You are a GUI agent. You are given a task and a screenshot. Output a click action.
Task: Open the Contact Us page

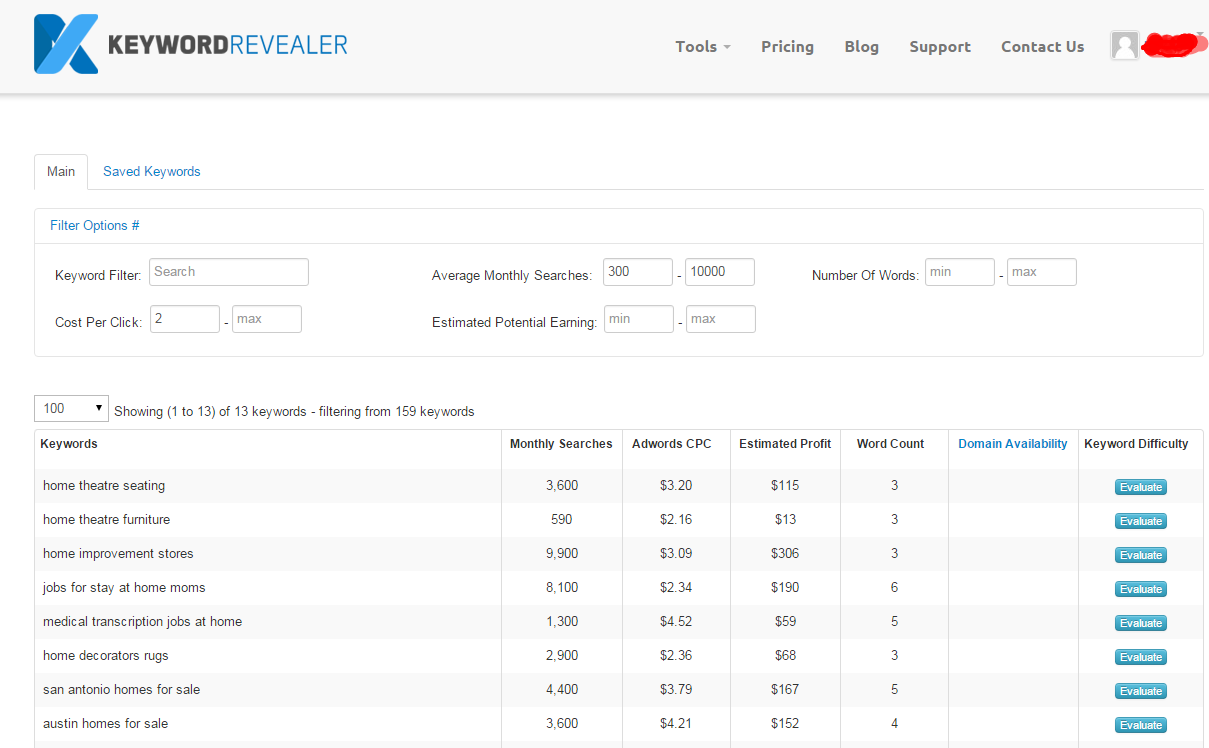coord(1042,46)
